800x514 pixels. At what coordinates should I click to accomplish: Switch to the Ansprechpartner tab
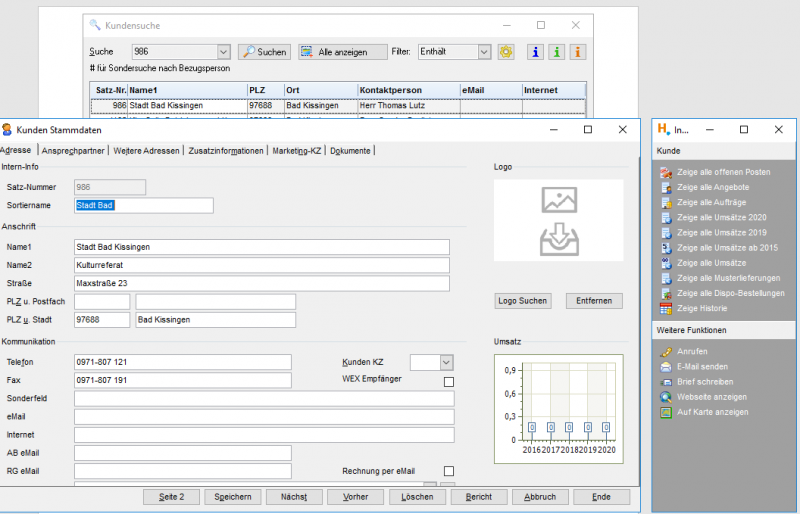pyautogui.click(x=73, y=151)
